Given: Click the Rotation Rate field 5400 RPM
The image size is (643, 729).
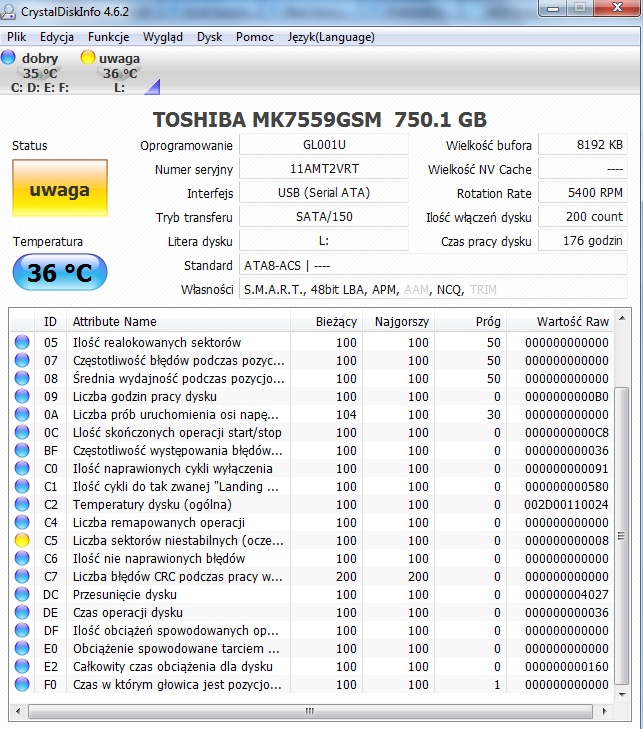Looking at the screenshot, I should point(583,192).
